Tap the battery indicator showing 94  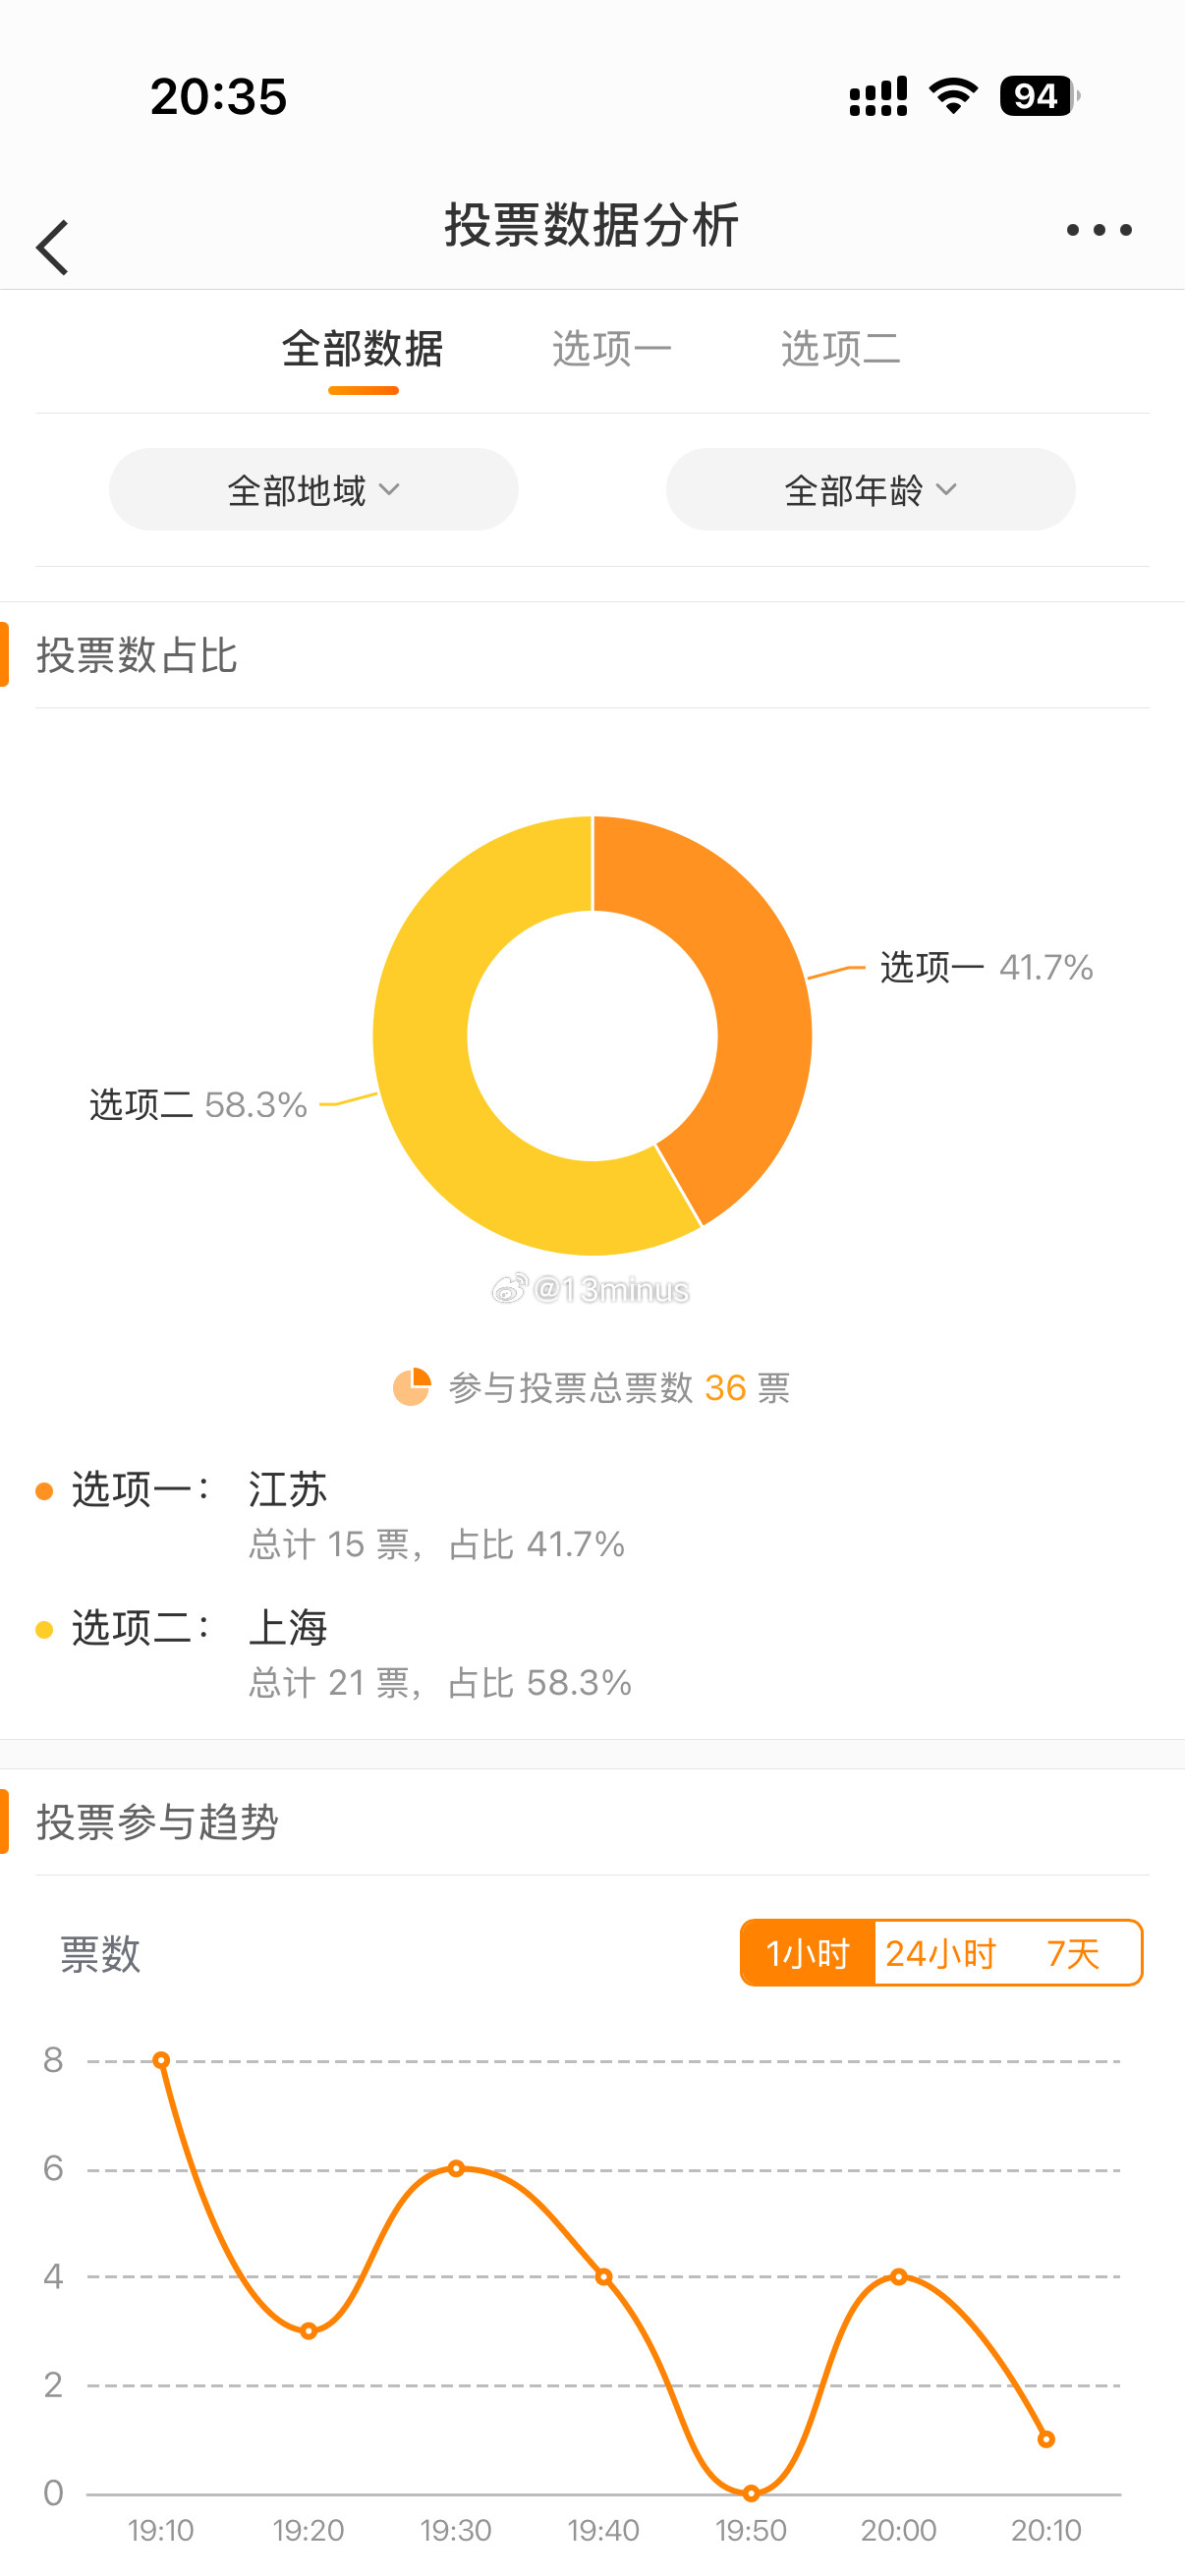point(1035,96)
